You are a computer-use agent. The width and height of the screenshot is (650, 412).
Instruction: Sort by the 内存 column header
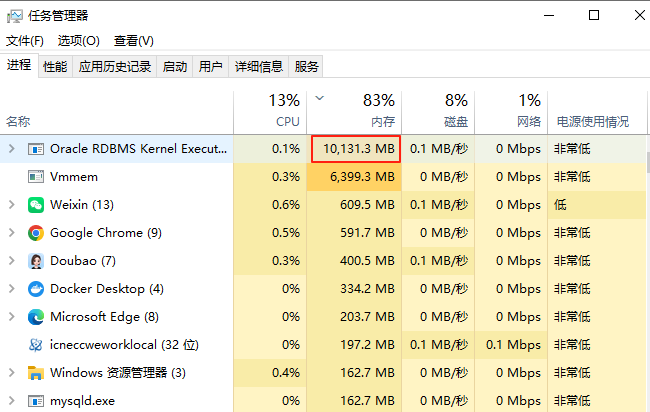pos(354,113)
